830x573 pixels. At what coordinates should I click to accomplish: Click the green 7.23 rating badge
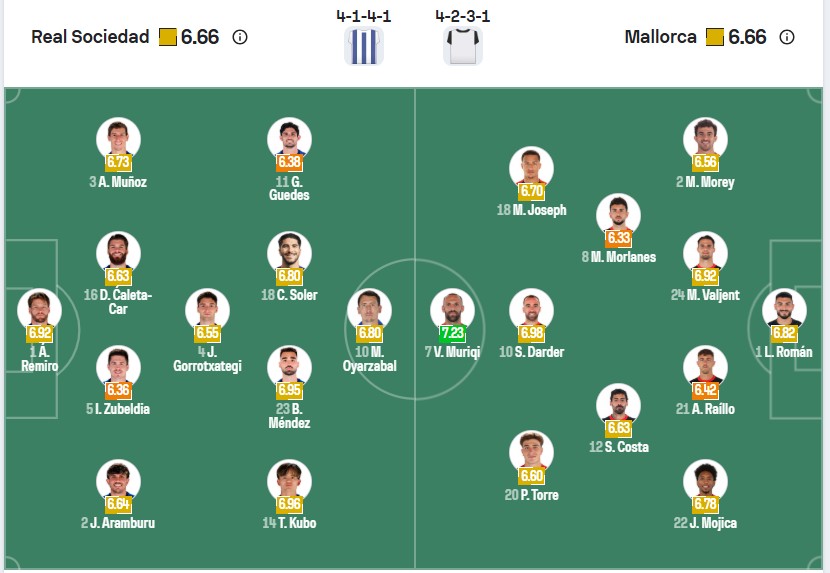pos(452,333)
